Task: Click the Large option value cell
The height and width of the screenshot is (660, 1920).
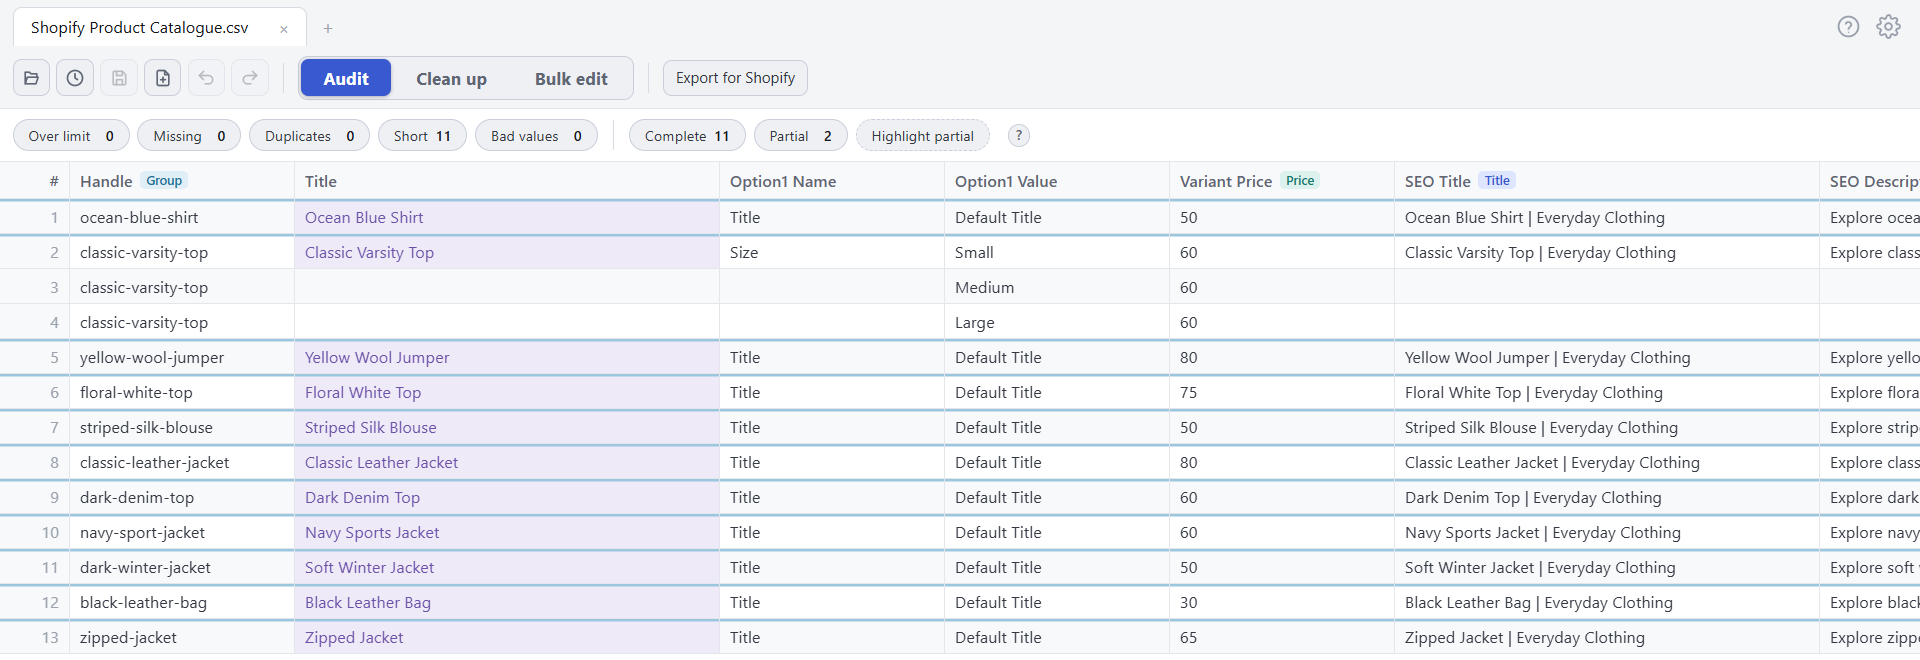Action: (1057, 323)
